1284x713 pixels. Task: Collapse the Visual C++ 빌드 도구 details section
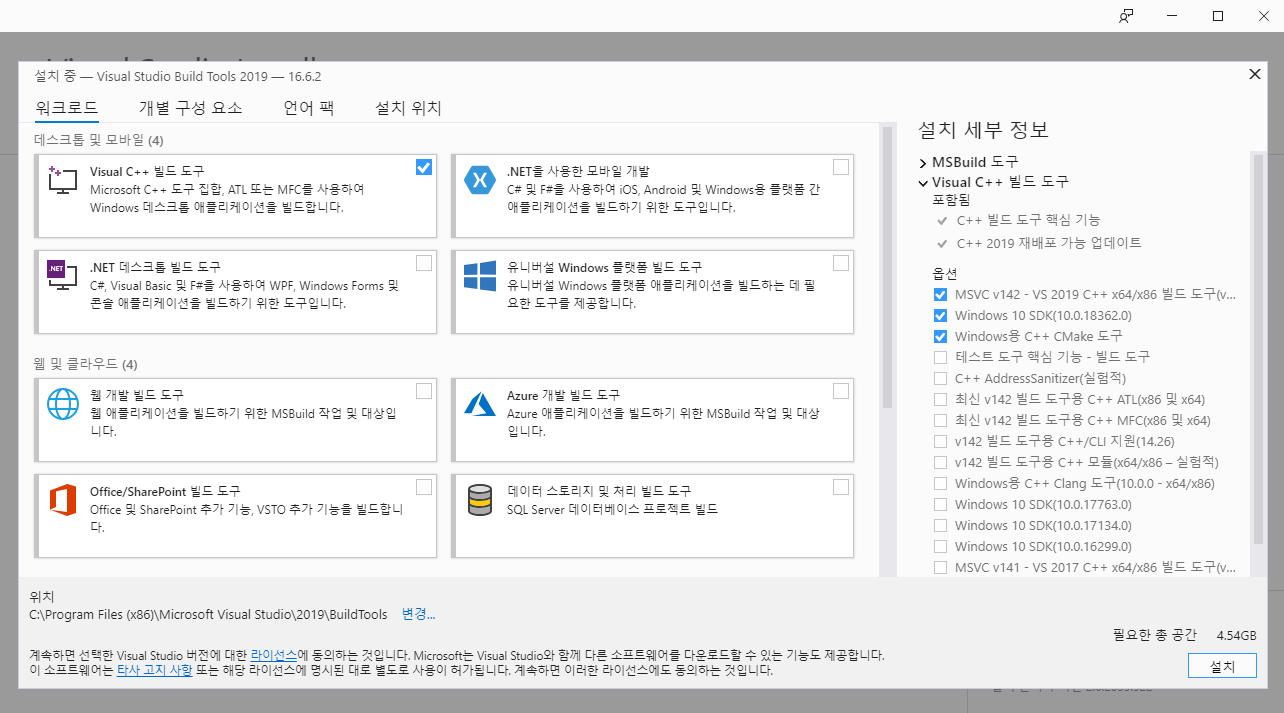(x=923, y=182)
